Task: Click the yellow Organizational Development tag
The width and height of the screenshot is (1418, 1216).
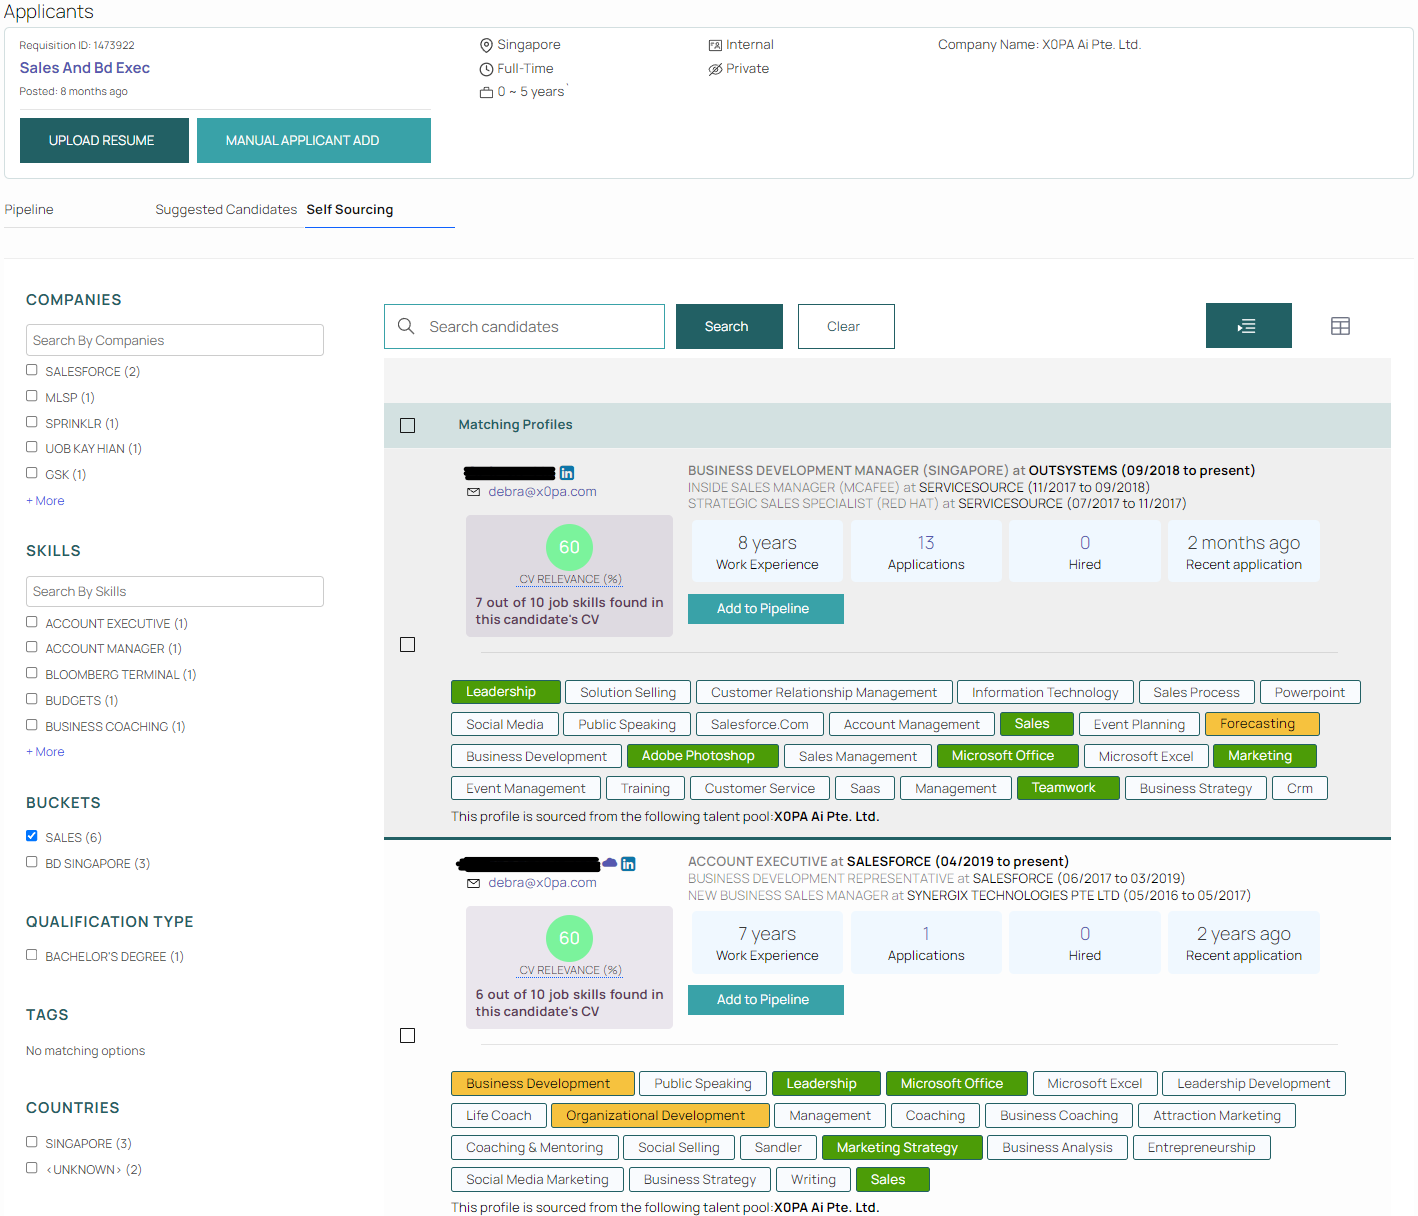Action: coord(660,1116)
